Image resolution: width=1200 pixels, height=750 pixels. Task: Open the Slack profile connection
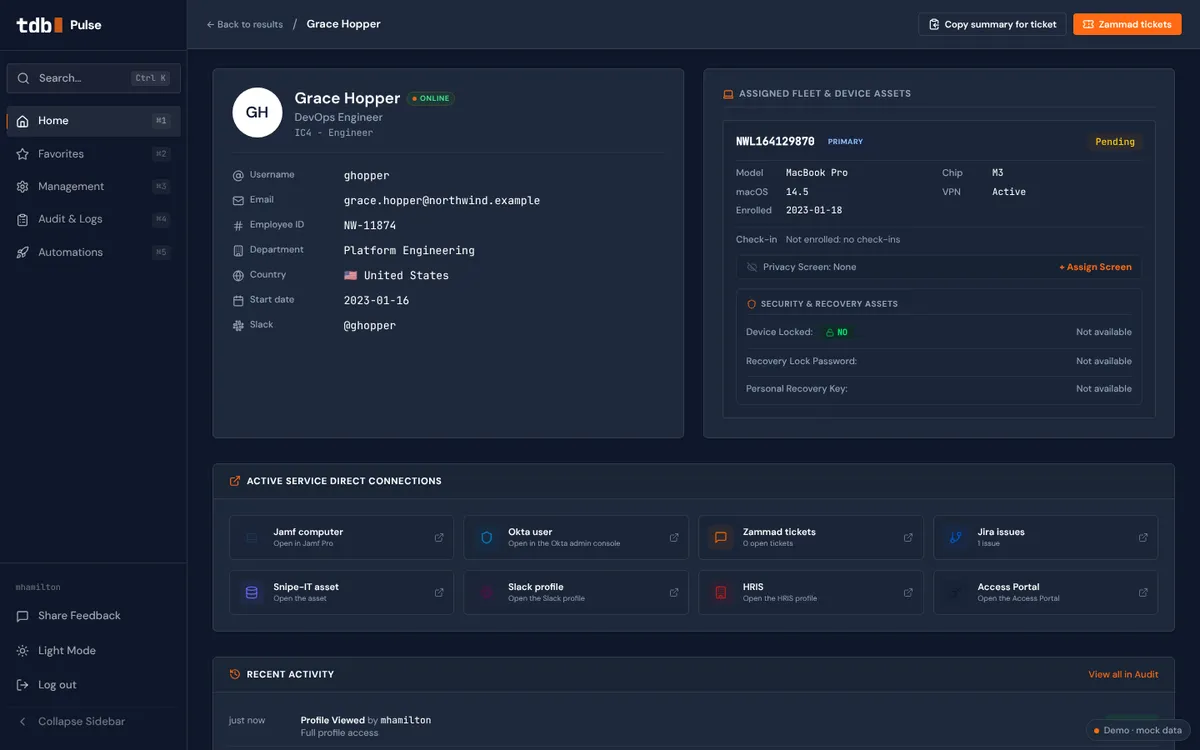pyautogui.click(x=576, y=592)
